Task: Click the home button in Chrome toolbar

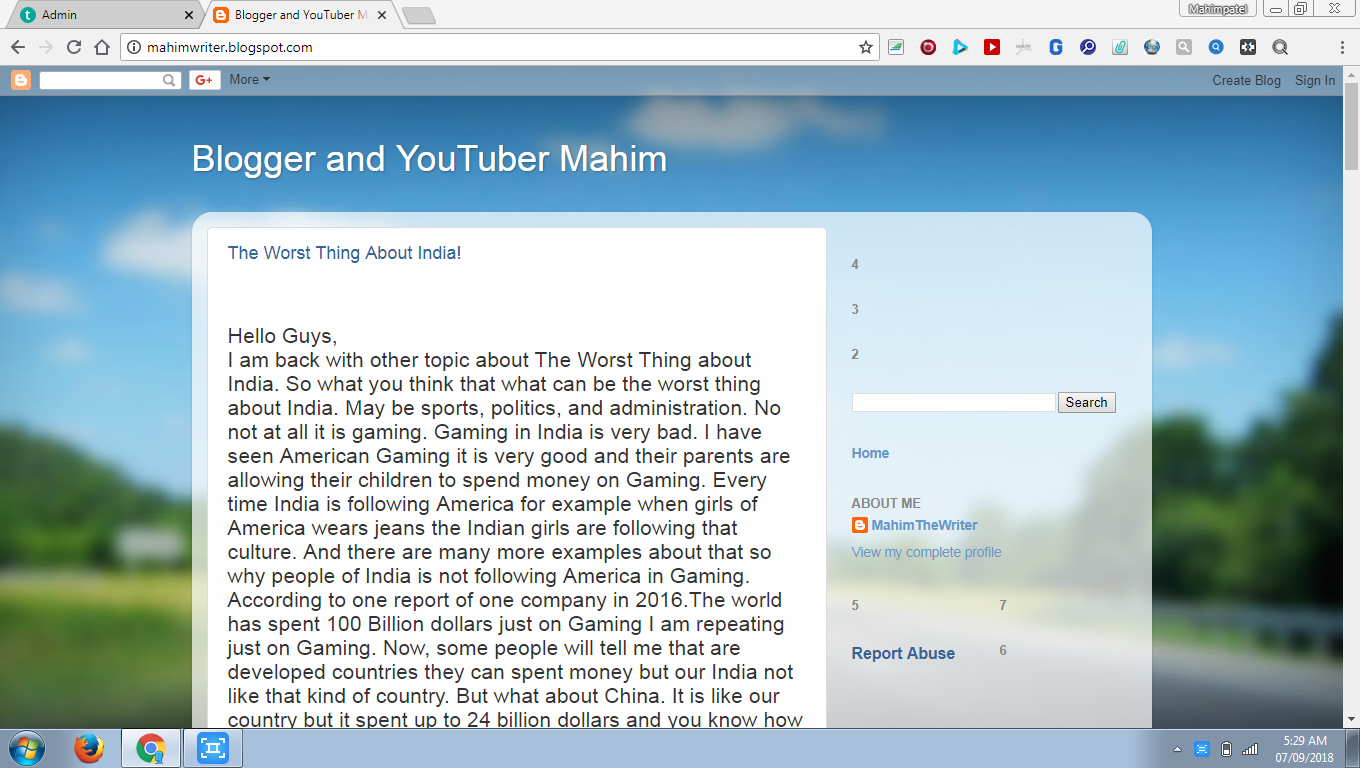Action: tap(101, 47)
